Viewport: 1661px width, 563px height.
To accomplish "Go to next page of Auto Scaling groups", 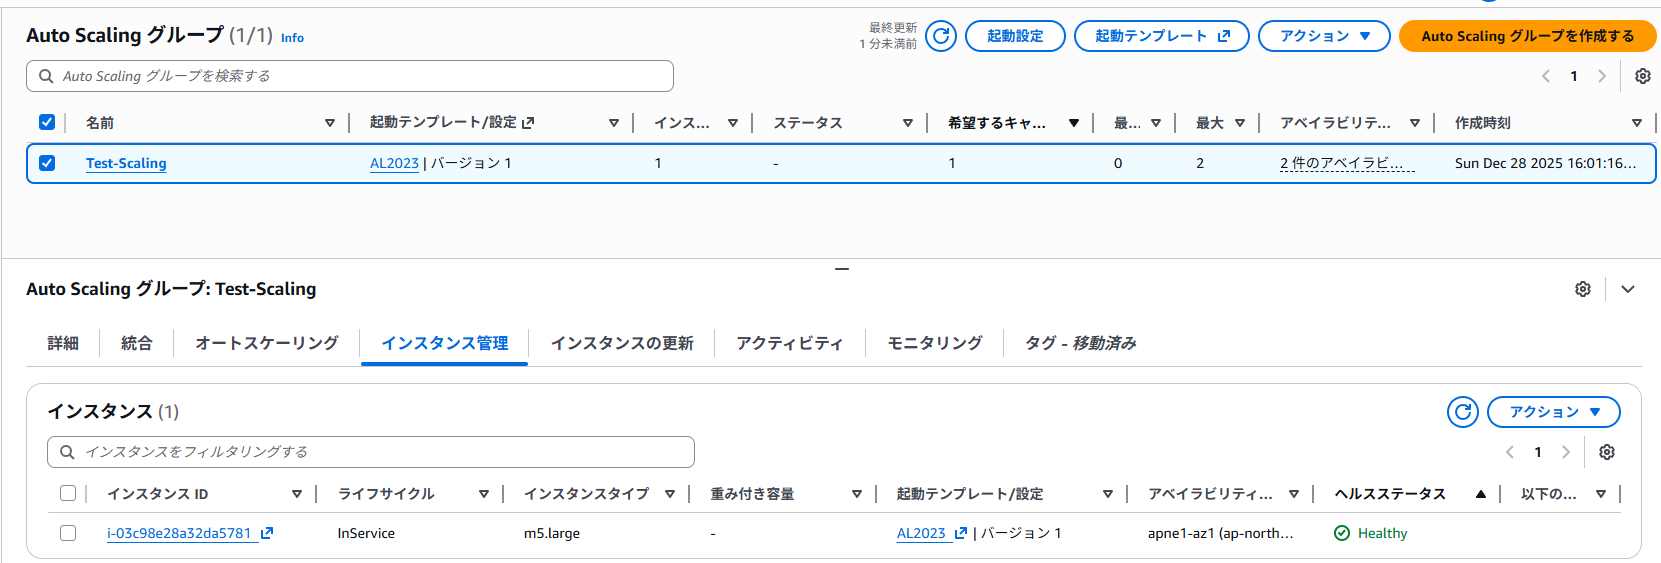I will pos(1602,76).
